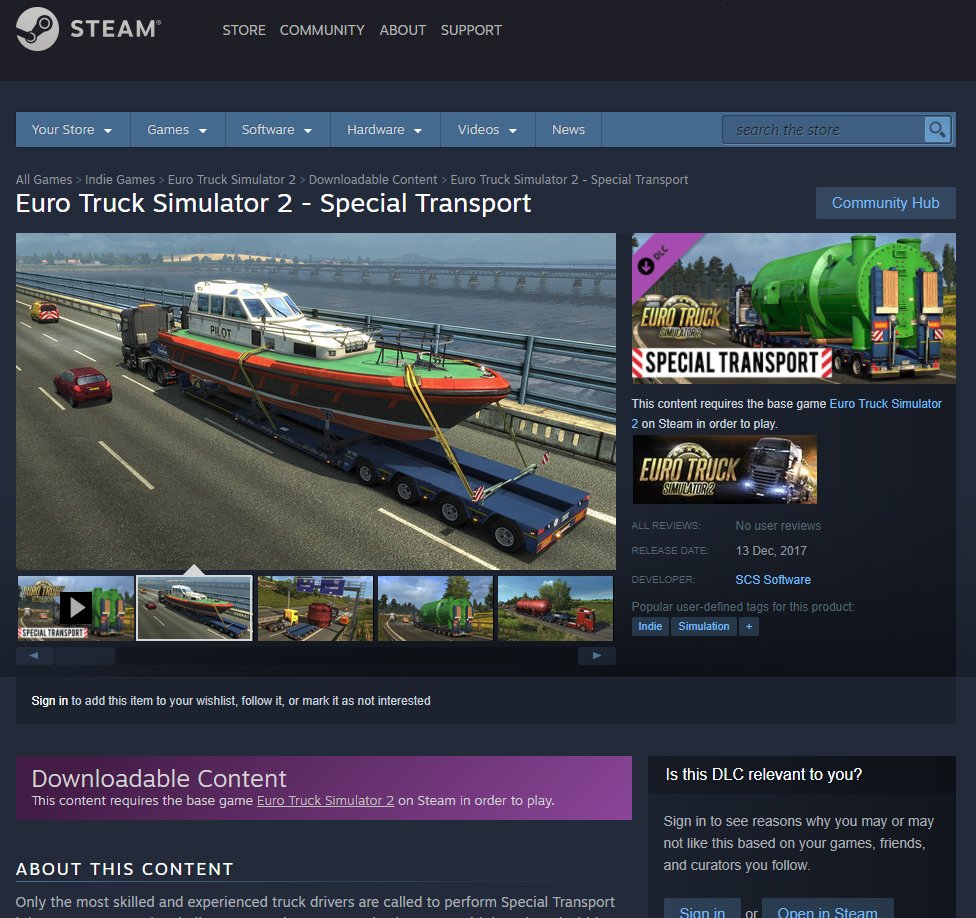Click the Euro Truck Simulator 2 breadcrumb

(232, 179)
